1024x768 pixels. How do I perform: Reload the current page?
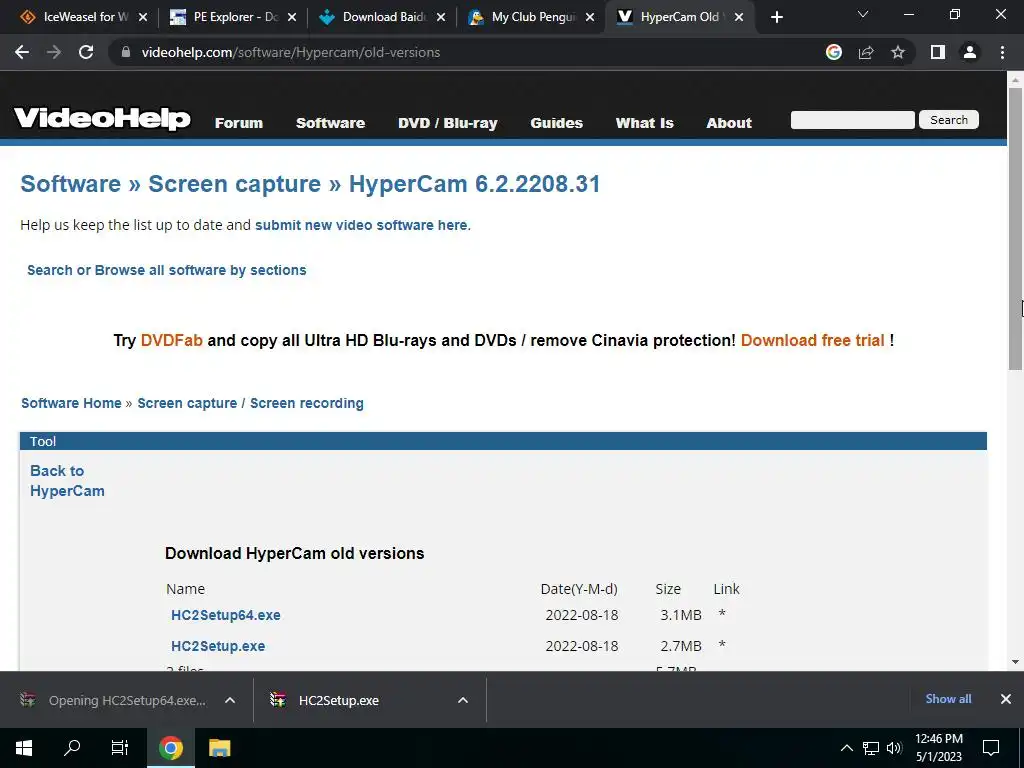pos(86,52)
